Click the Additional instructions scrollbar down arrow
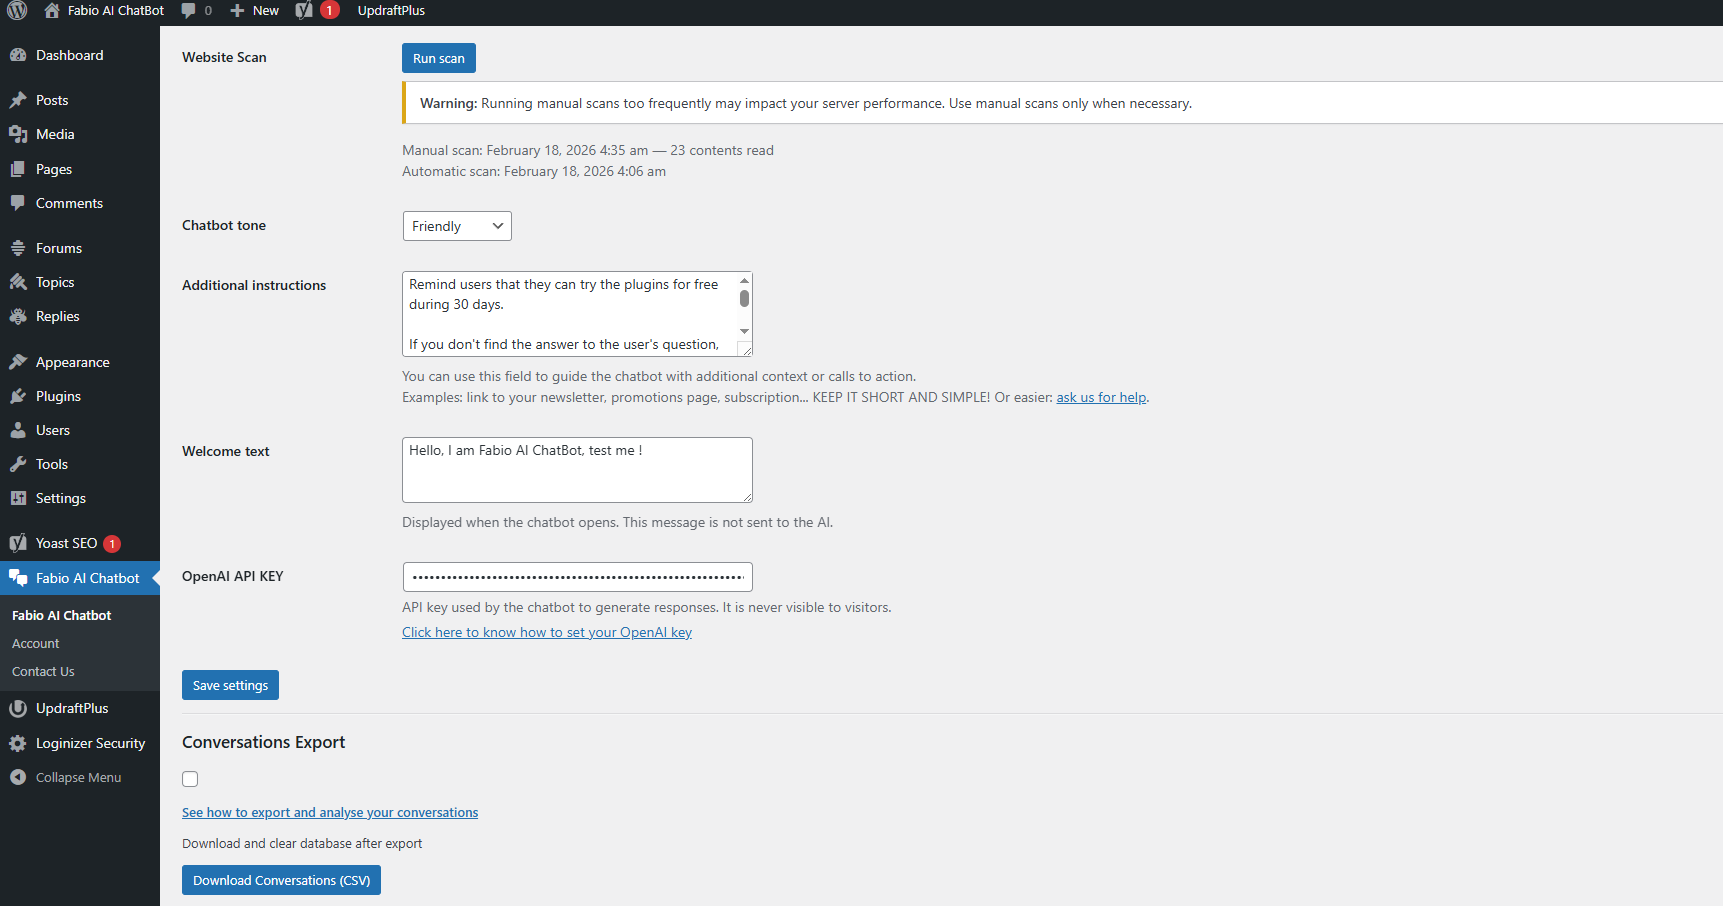Image resolution: width=1723 pixels, height=906 pixels. pyautogui.click(x=744, y=331)
